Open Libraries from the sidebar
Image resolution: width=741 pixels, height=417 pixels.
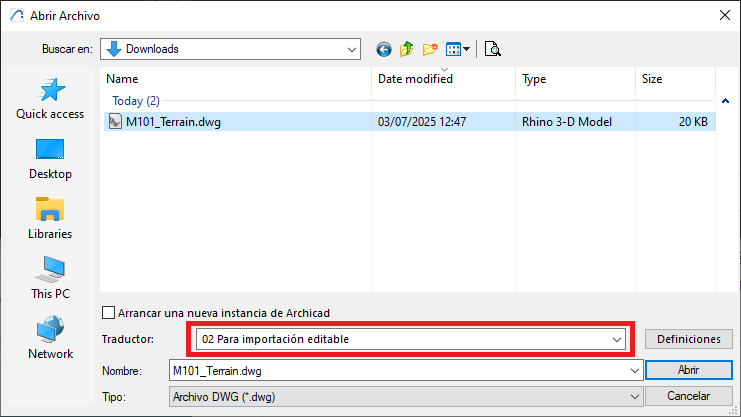[x=50, y=220]
